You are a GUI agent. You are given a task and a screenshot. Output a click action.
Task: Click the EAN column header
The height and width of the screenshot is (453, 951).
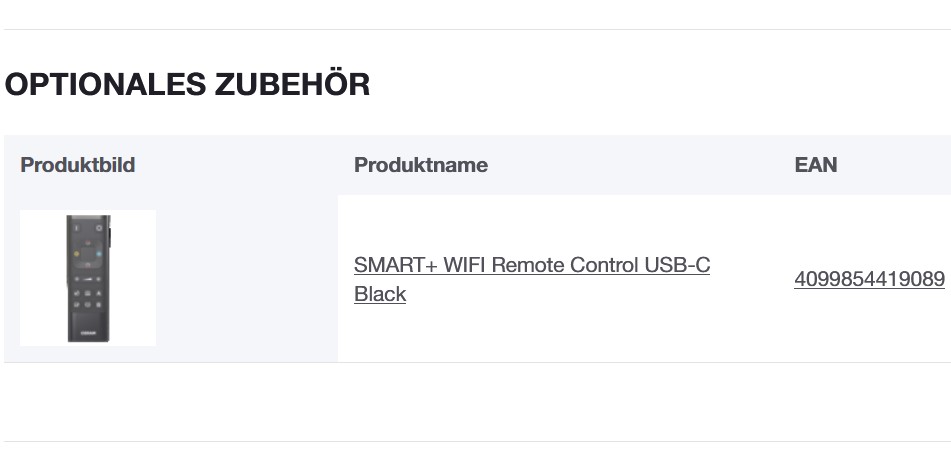[x=816, y=165]
